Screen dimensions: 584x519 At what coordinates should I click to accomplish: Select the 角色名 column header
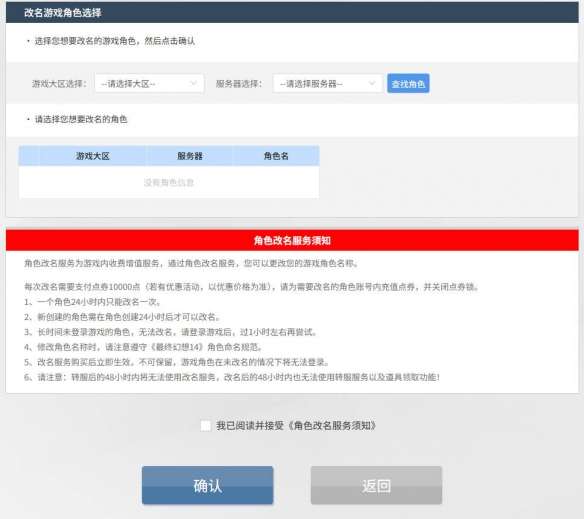click(276, 156)
